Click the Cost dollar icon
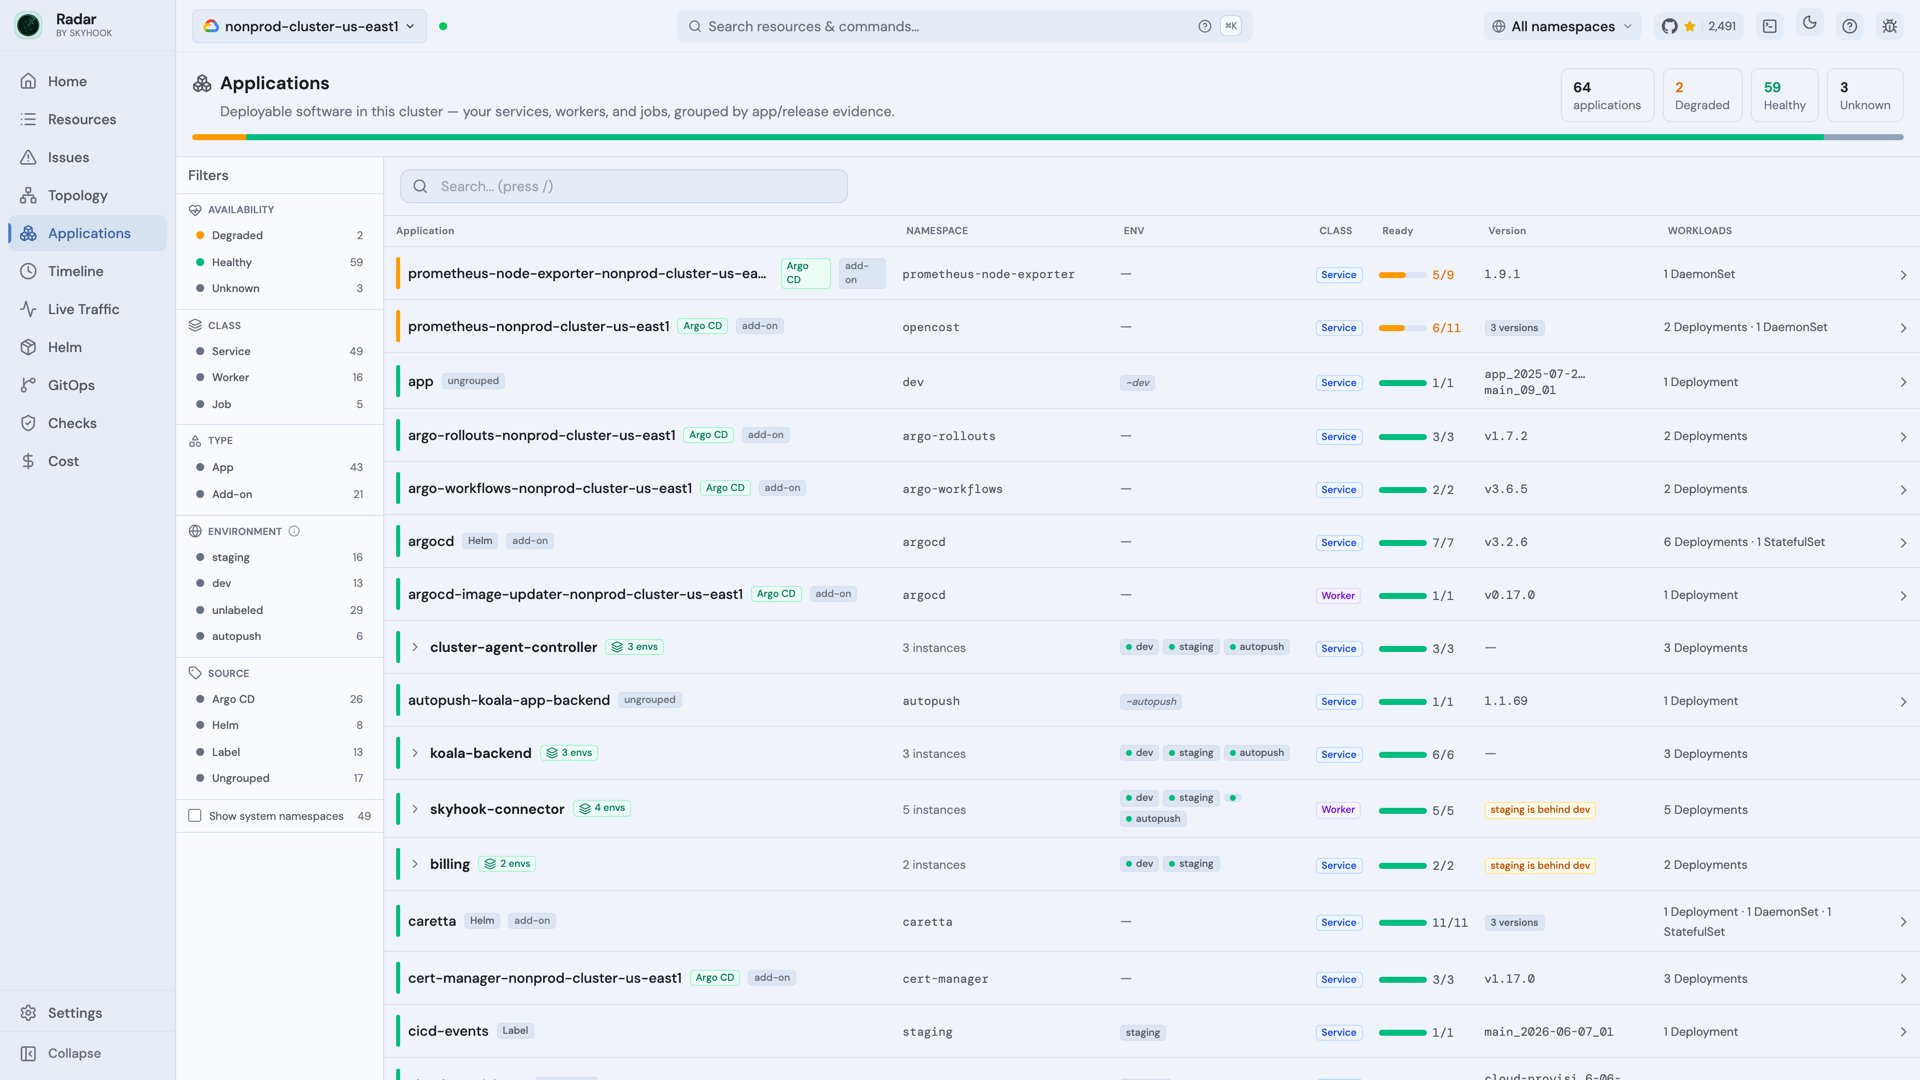1920x1080 pixels. tap(28, 461)
